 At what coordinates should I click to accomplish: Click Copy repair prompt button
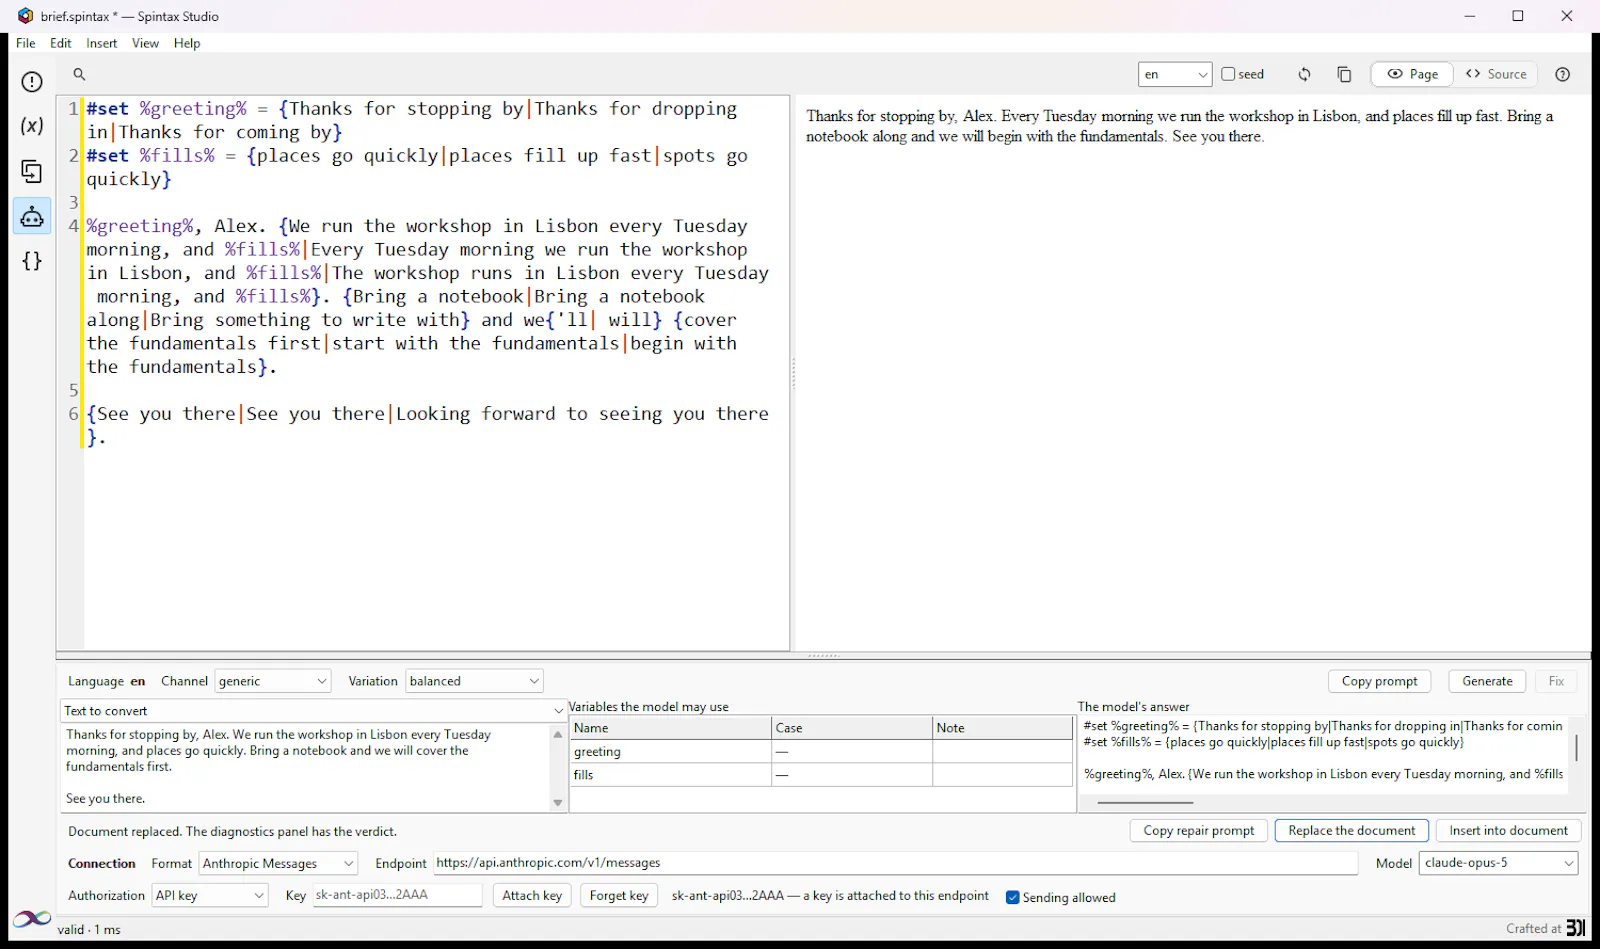(1198, 830)
